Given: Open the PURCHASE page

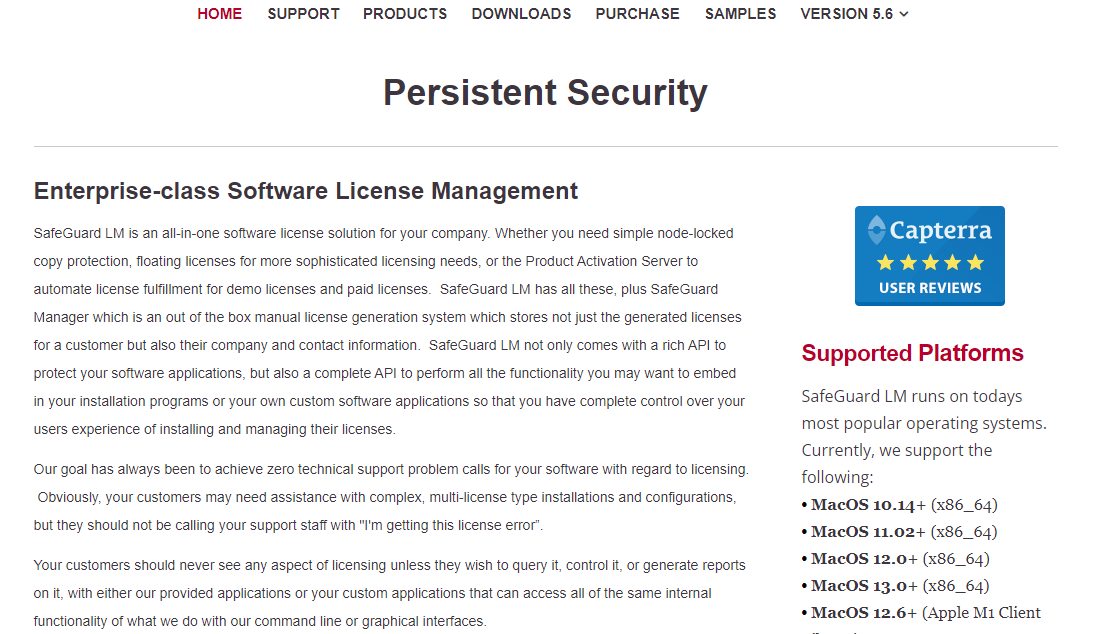Looking at the screenshot, I should [637, 14].
